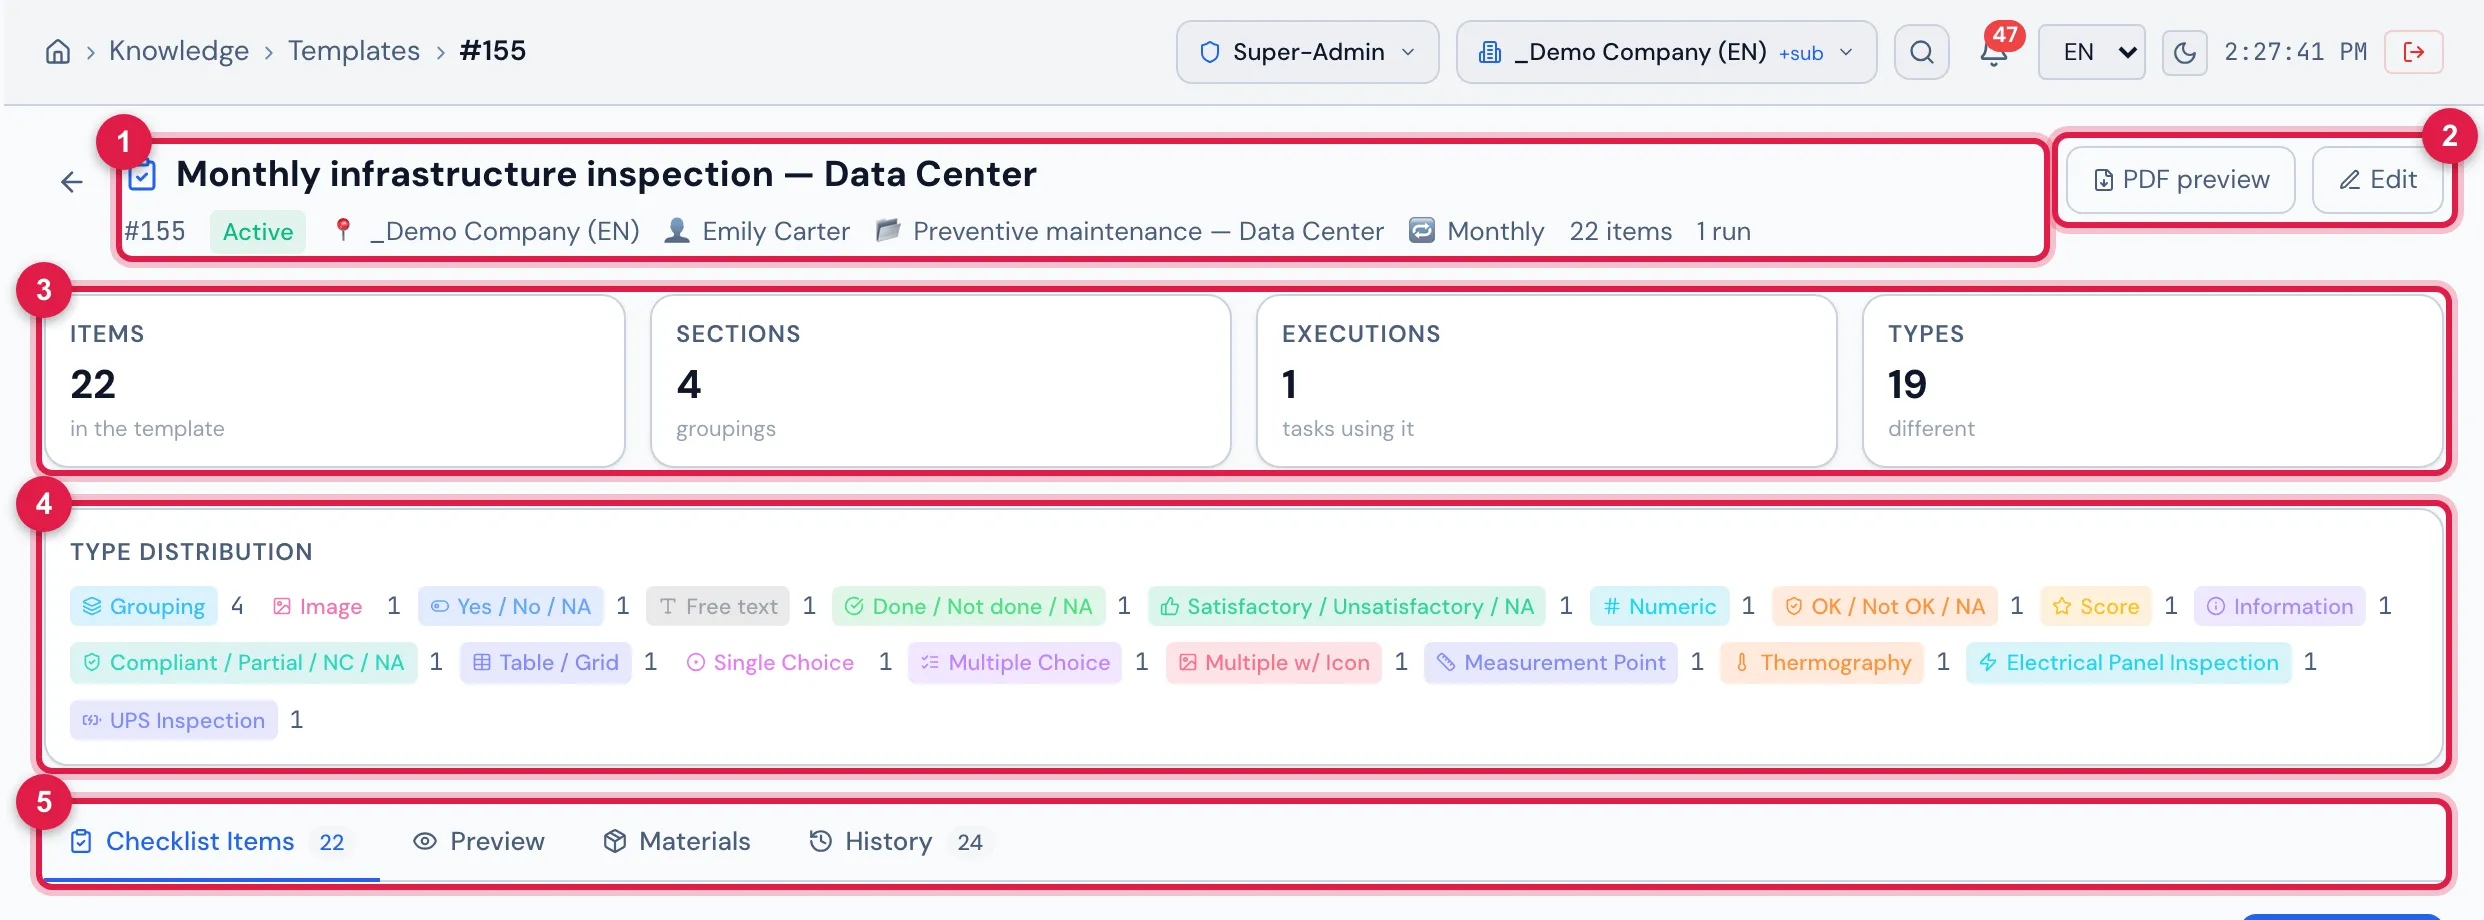Click the Numeric type chip
Viewport: 2484px width, 920px height.
(x=1659, y=606)
